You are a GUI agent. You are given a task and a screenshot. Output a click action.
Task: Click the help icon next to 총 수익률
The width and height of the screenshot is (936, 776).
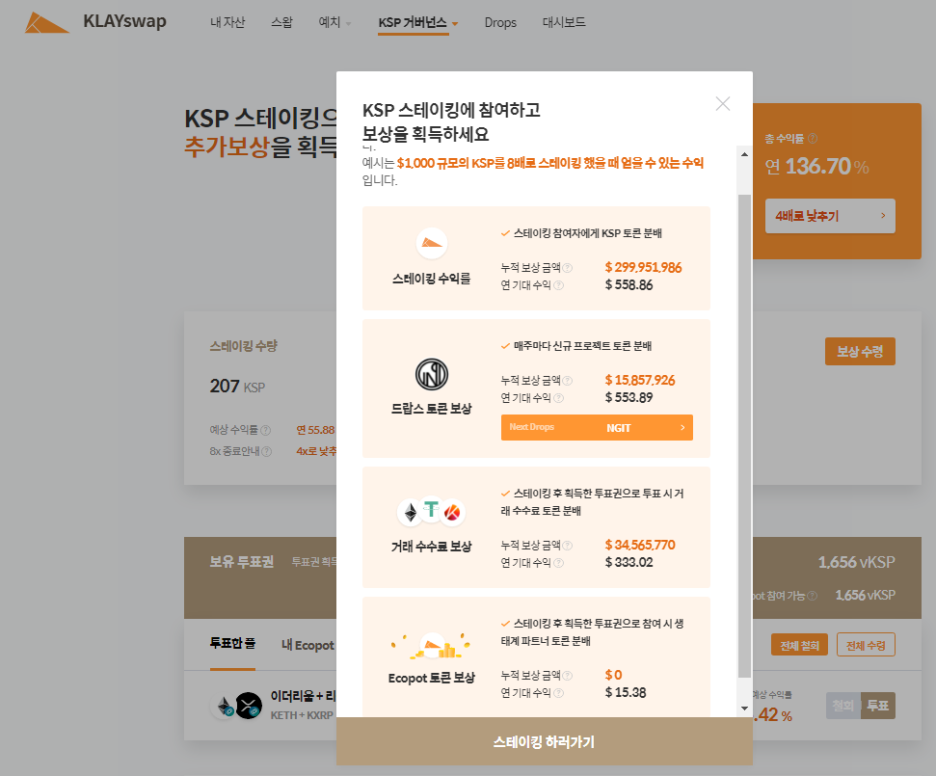[x=812, y=138]
